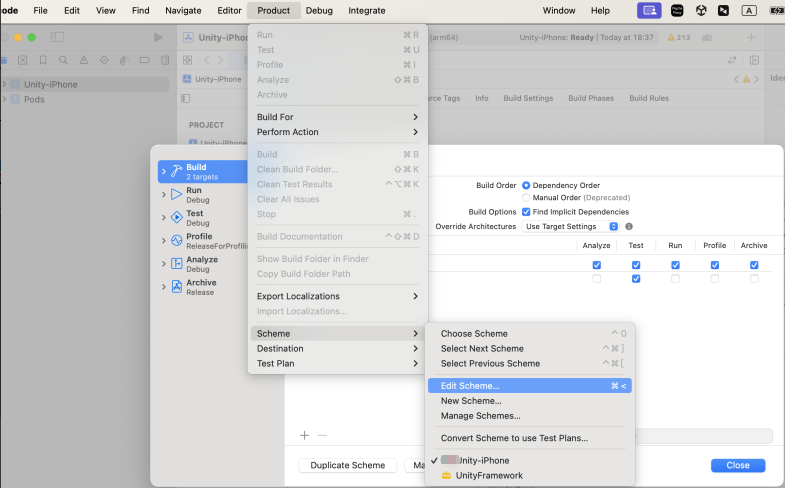Click the Profile action icon in scheme list

(177, 241)
